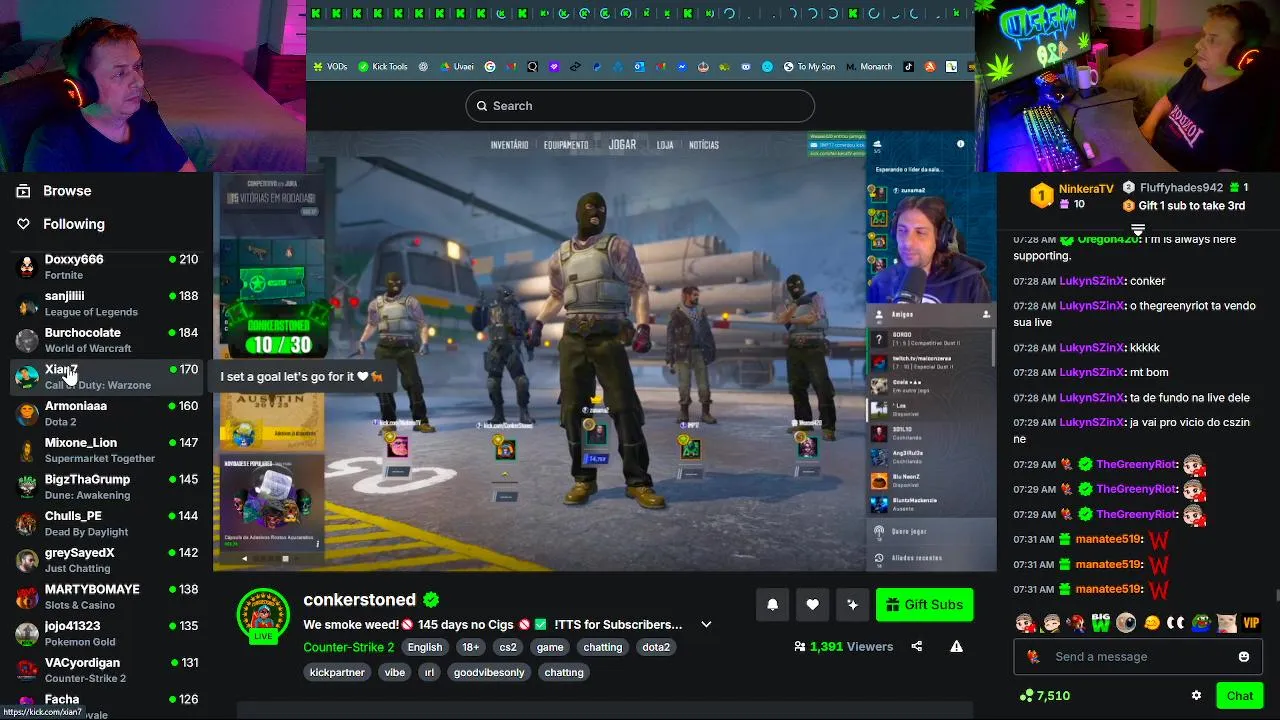Open the share stream icon
This screenshot has width=1280, height=720.
tap(917, 646)
